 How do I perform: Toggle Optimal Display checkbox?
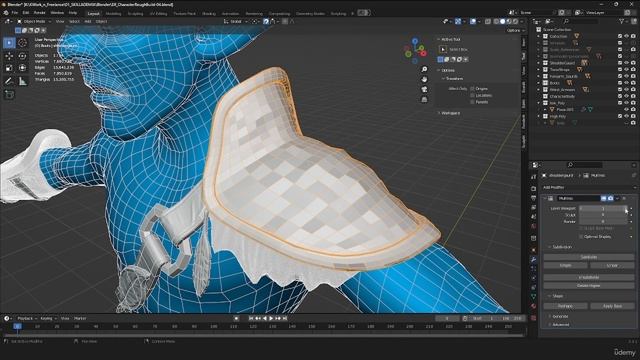tap(581, 236)
